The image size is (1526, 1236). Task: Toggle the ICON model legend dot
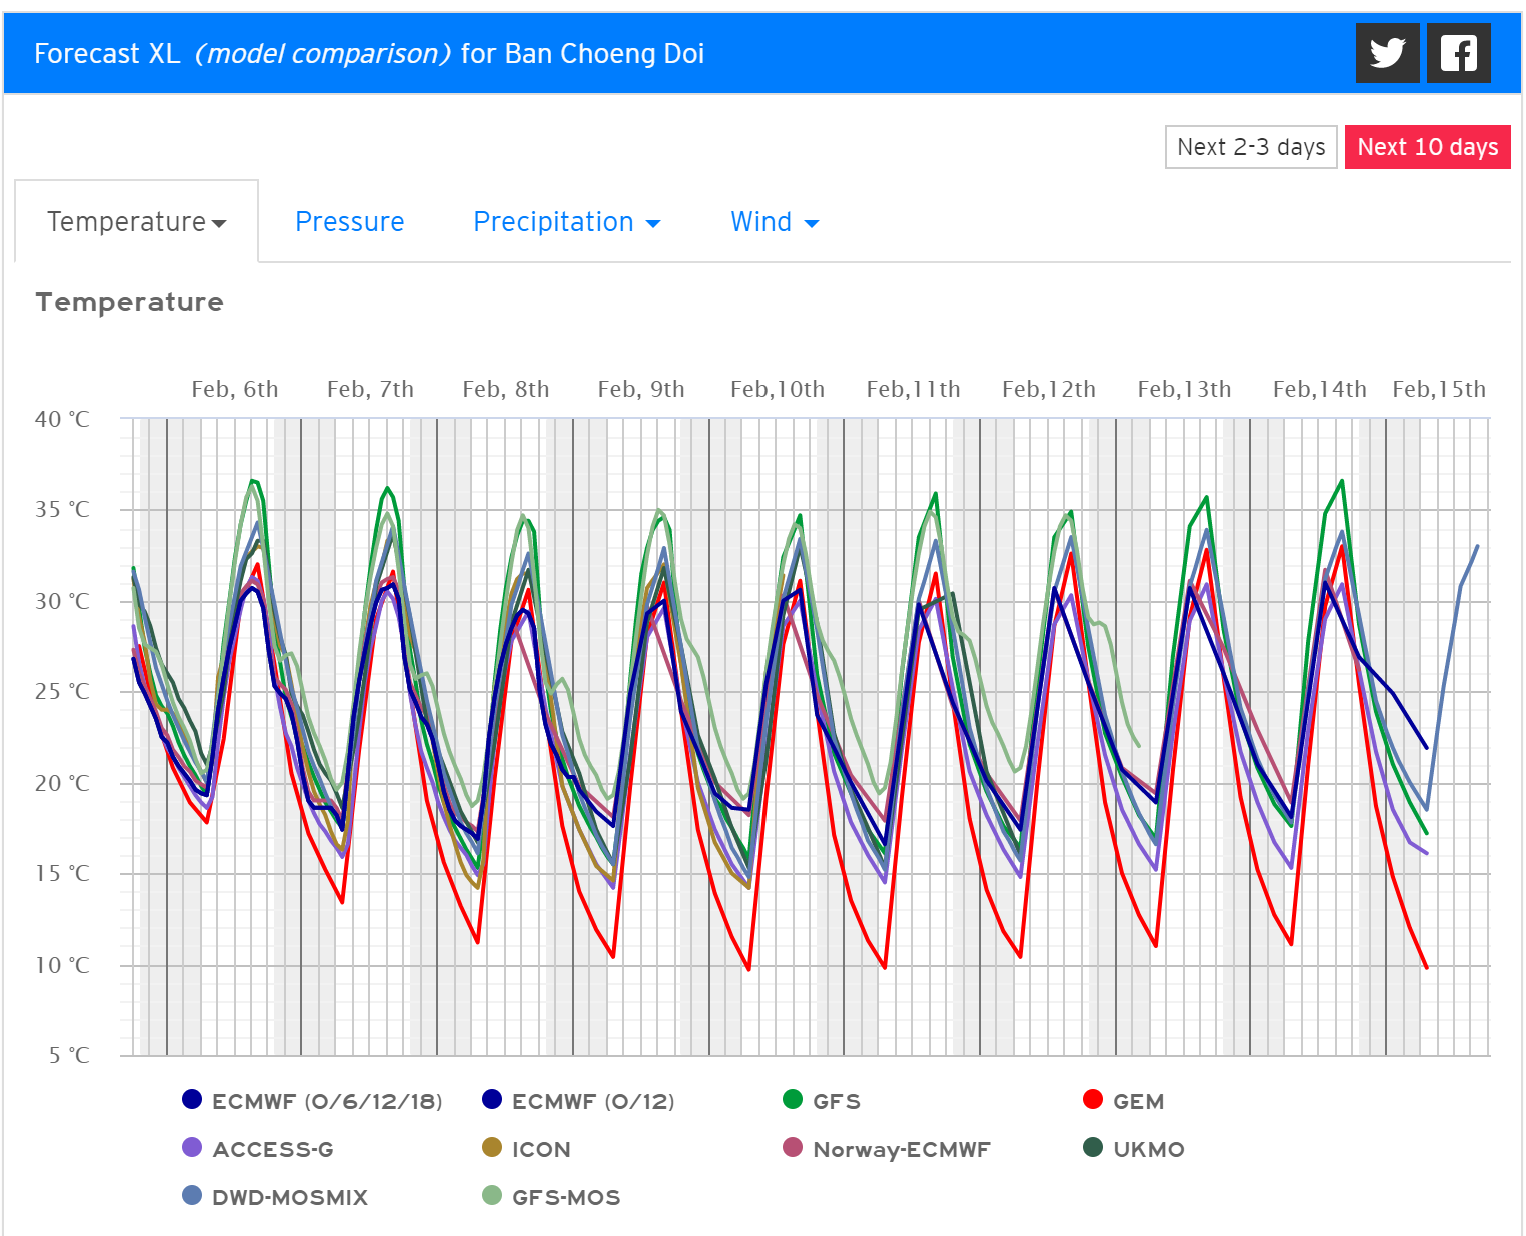[492, 1148]
